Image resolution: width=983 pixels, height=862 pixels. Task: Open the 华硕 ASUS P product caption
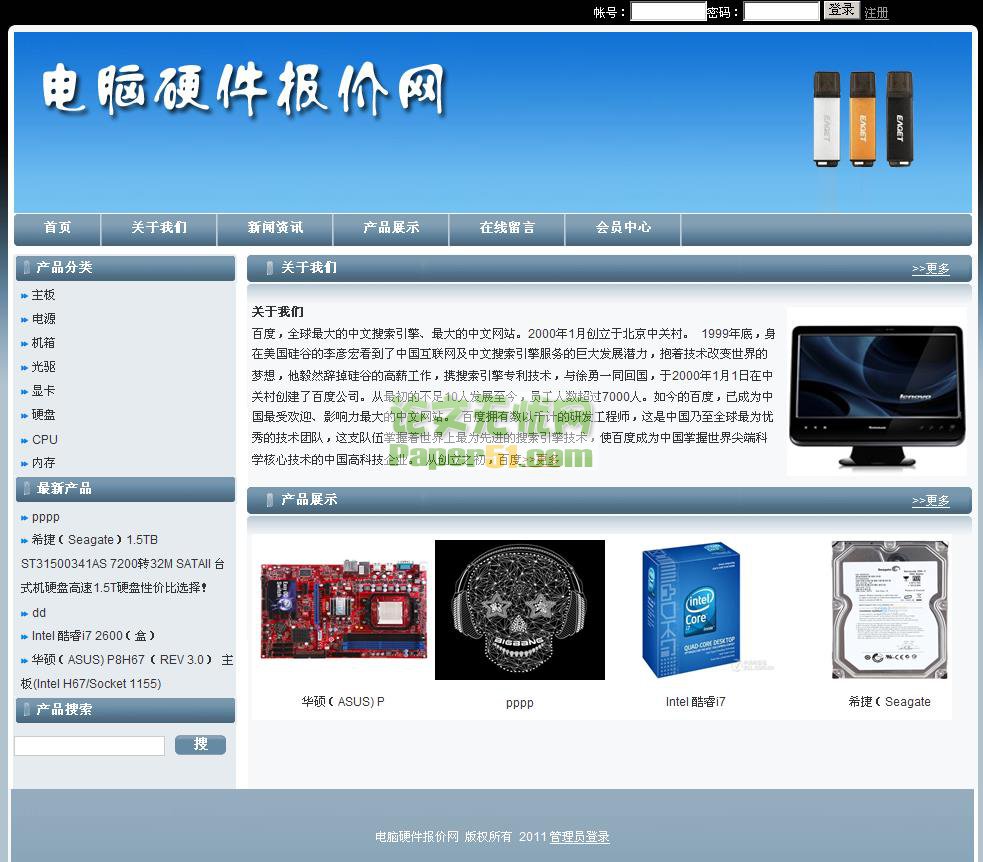click(x=343, y=702)
